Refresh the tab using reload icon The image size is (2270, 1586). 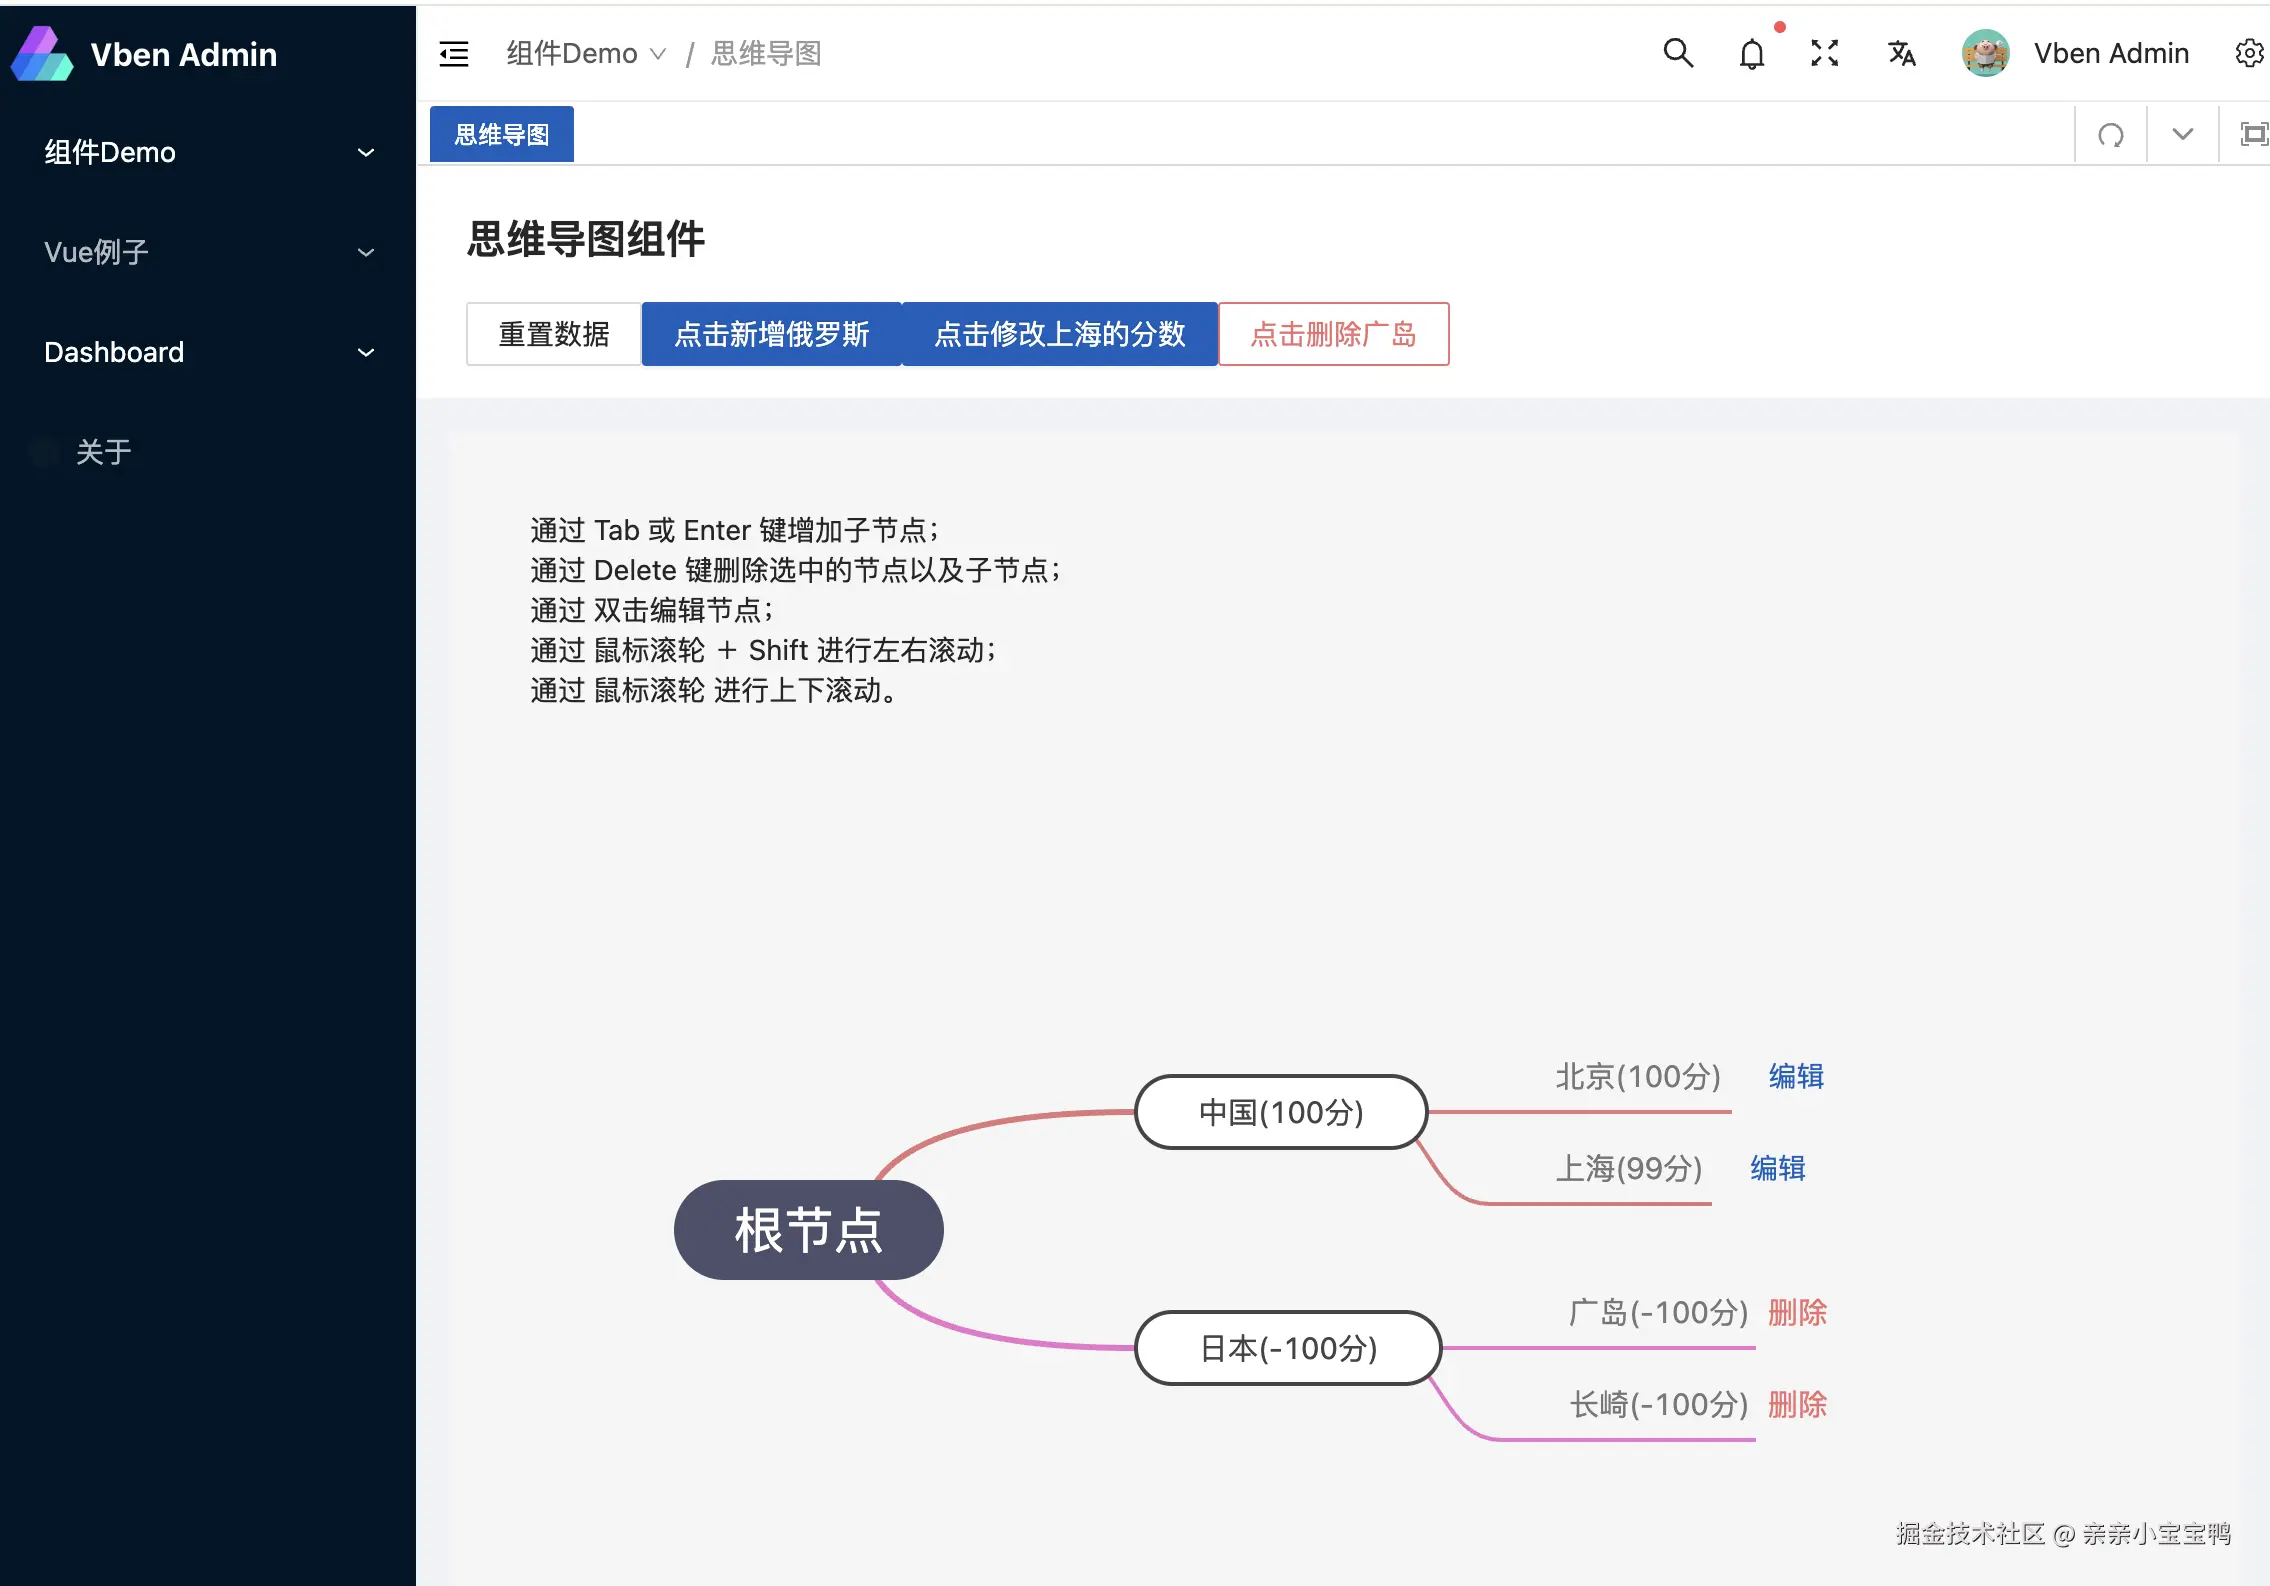click(2110, 133)
